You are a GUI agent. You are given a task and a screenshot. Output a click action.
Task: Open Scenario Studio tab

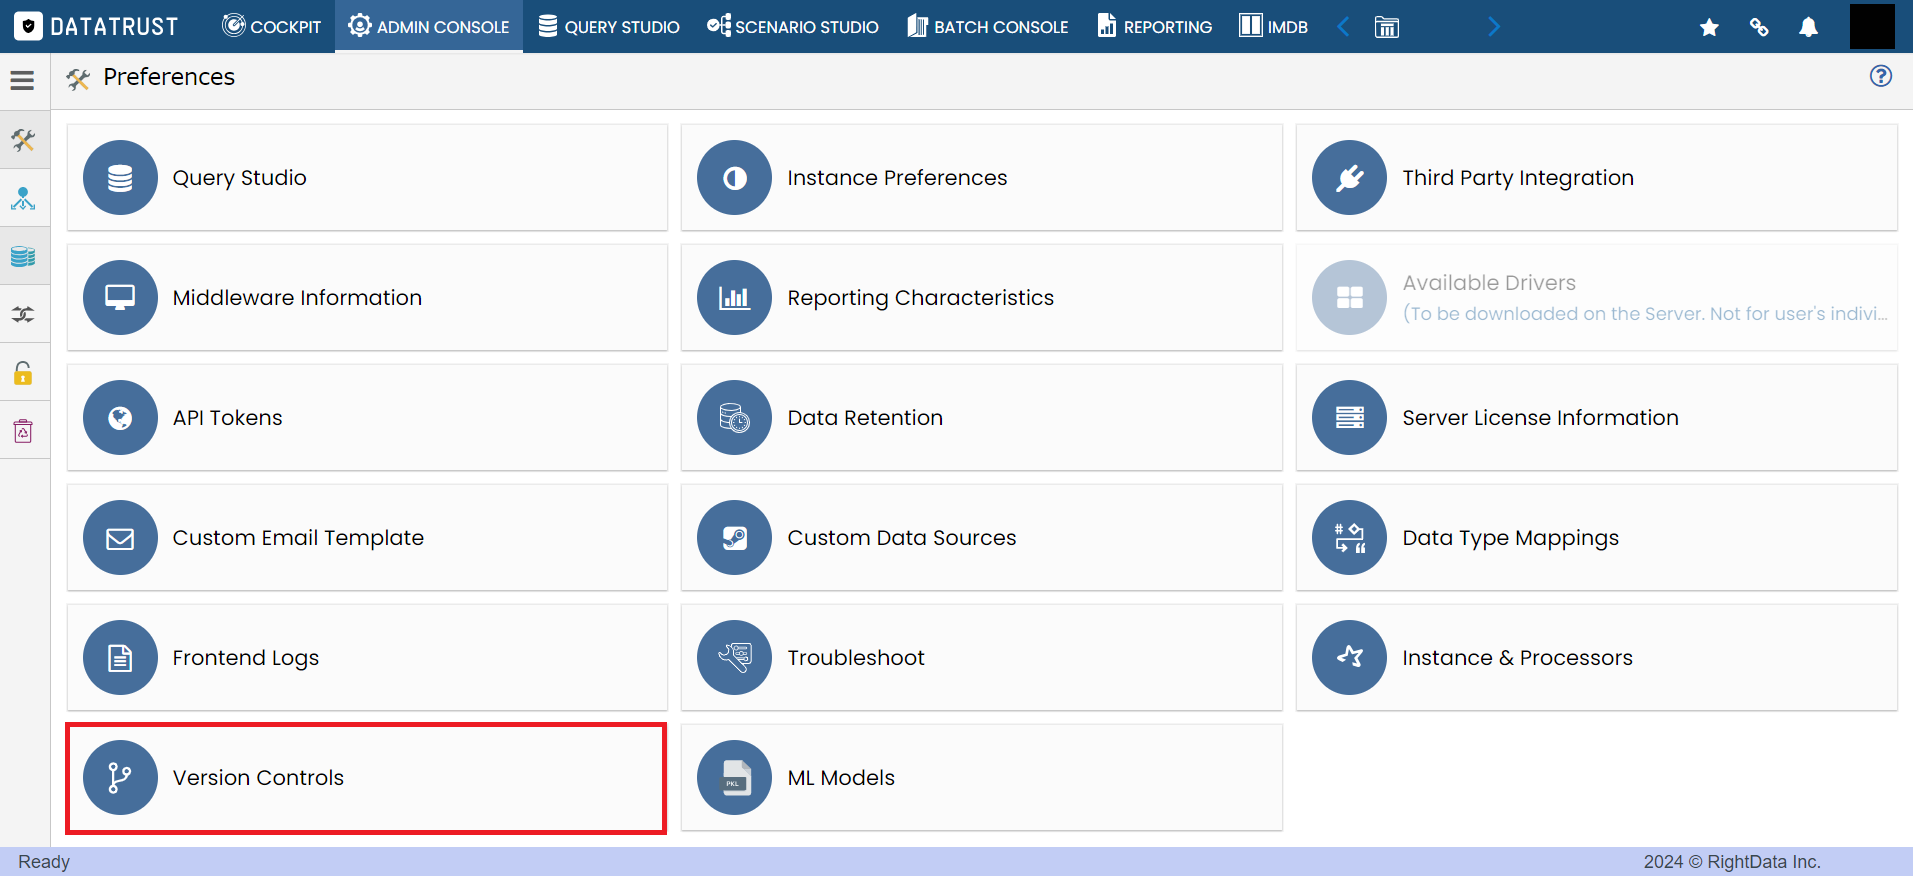pos(793,26)
